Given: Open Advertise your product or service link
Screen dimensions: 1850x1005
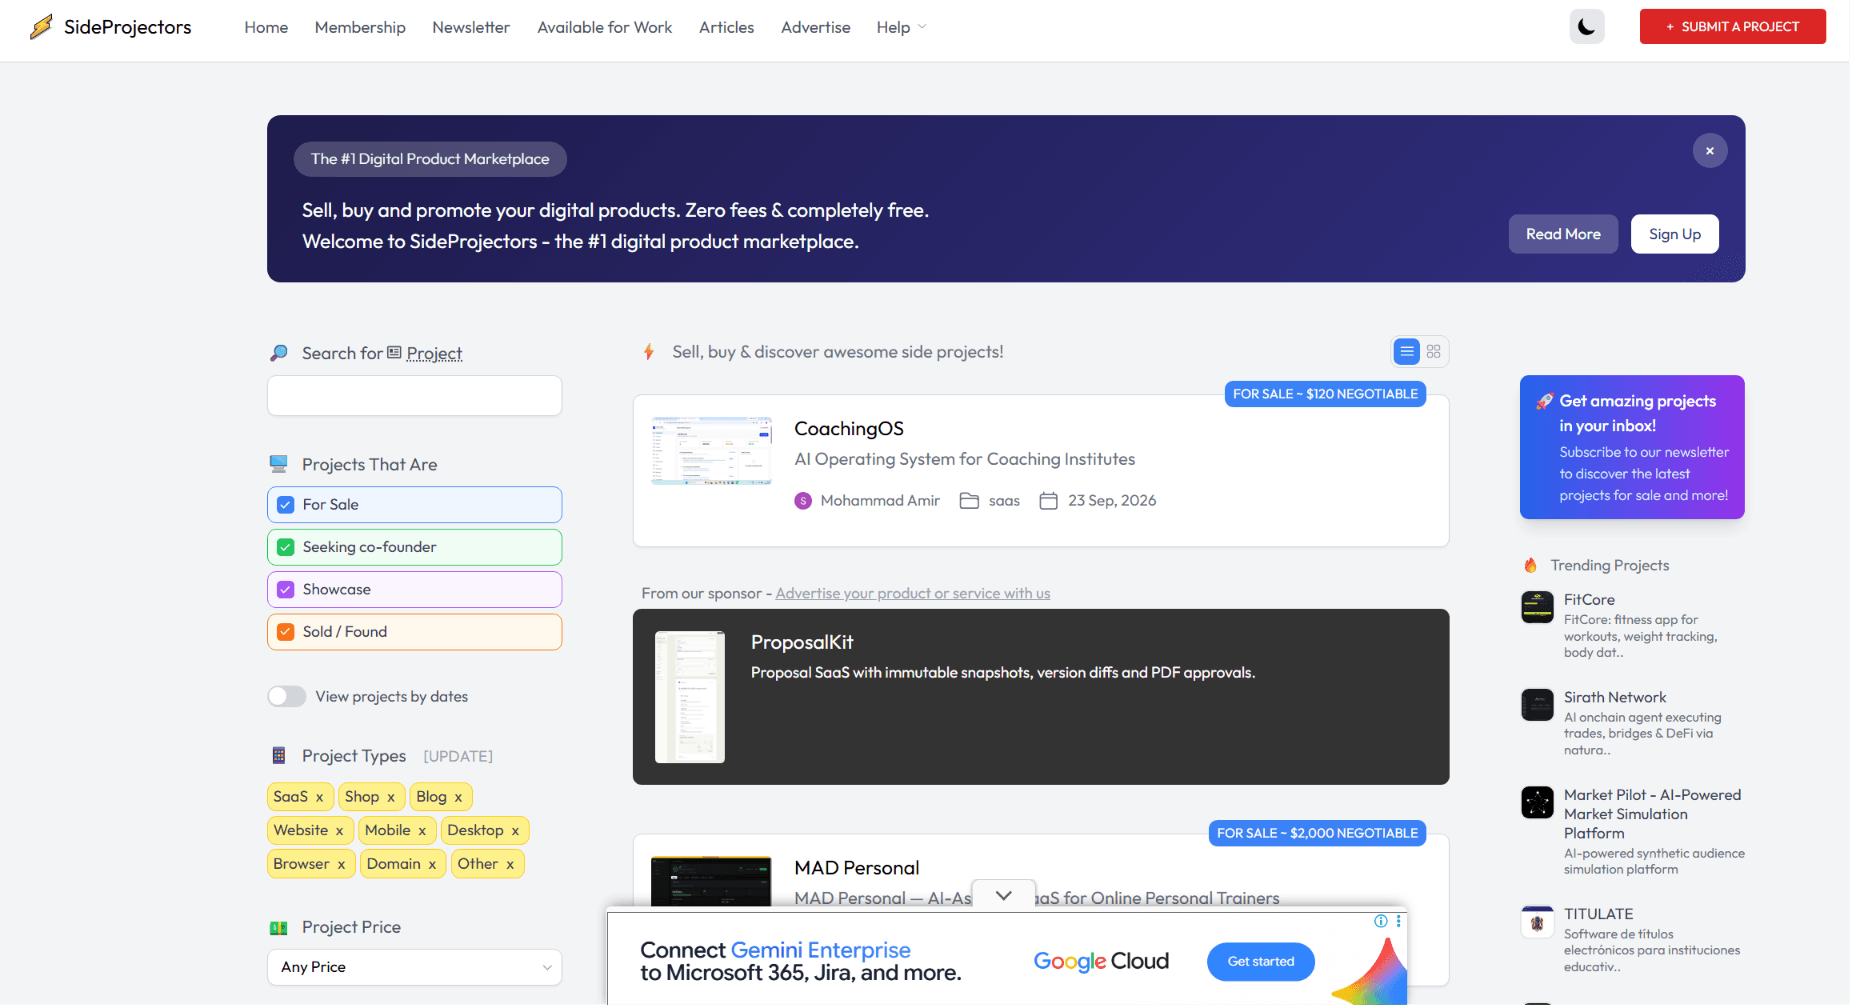Looking at the screenshot, I should coord(913,593).
